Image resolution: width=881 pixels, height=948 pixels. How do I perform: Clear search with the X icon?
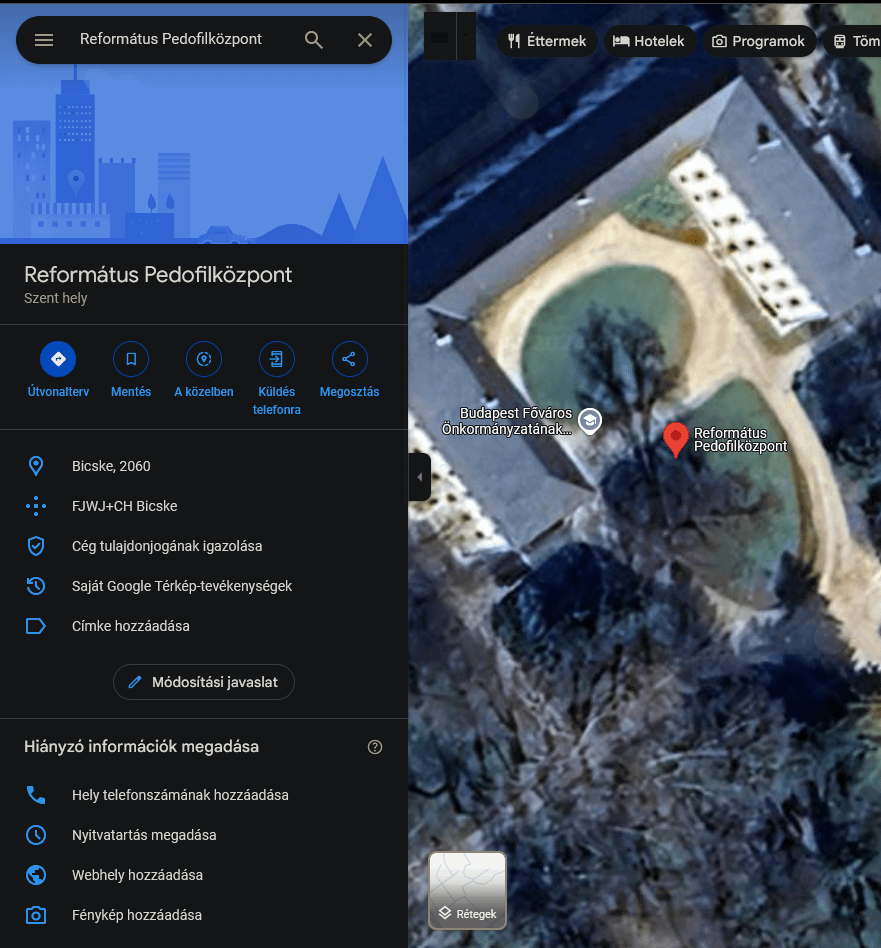(x=365, y=40)
